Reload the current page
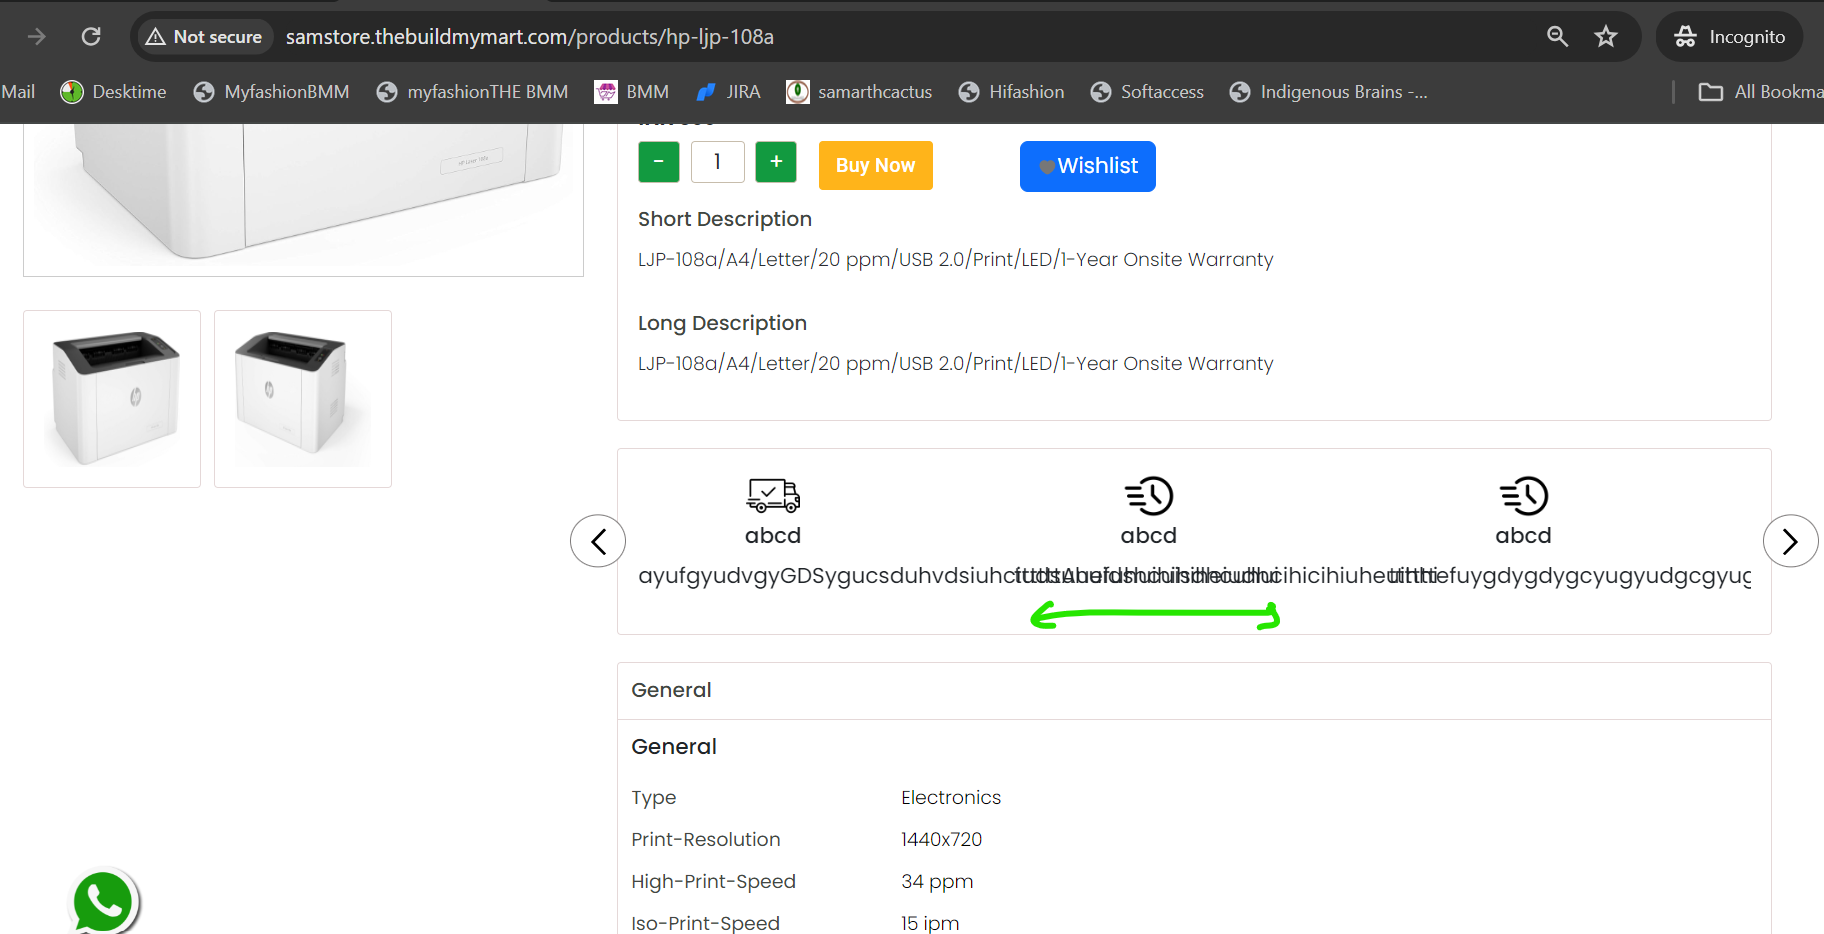Viewport: 1824px width, 934px height. [91, 37]
